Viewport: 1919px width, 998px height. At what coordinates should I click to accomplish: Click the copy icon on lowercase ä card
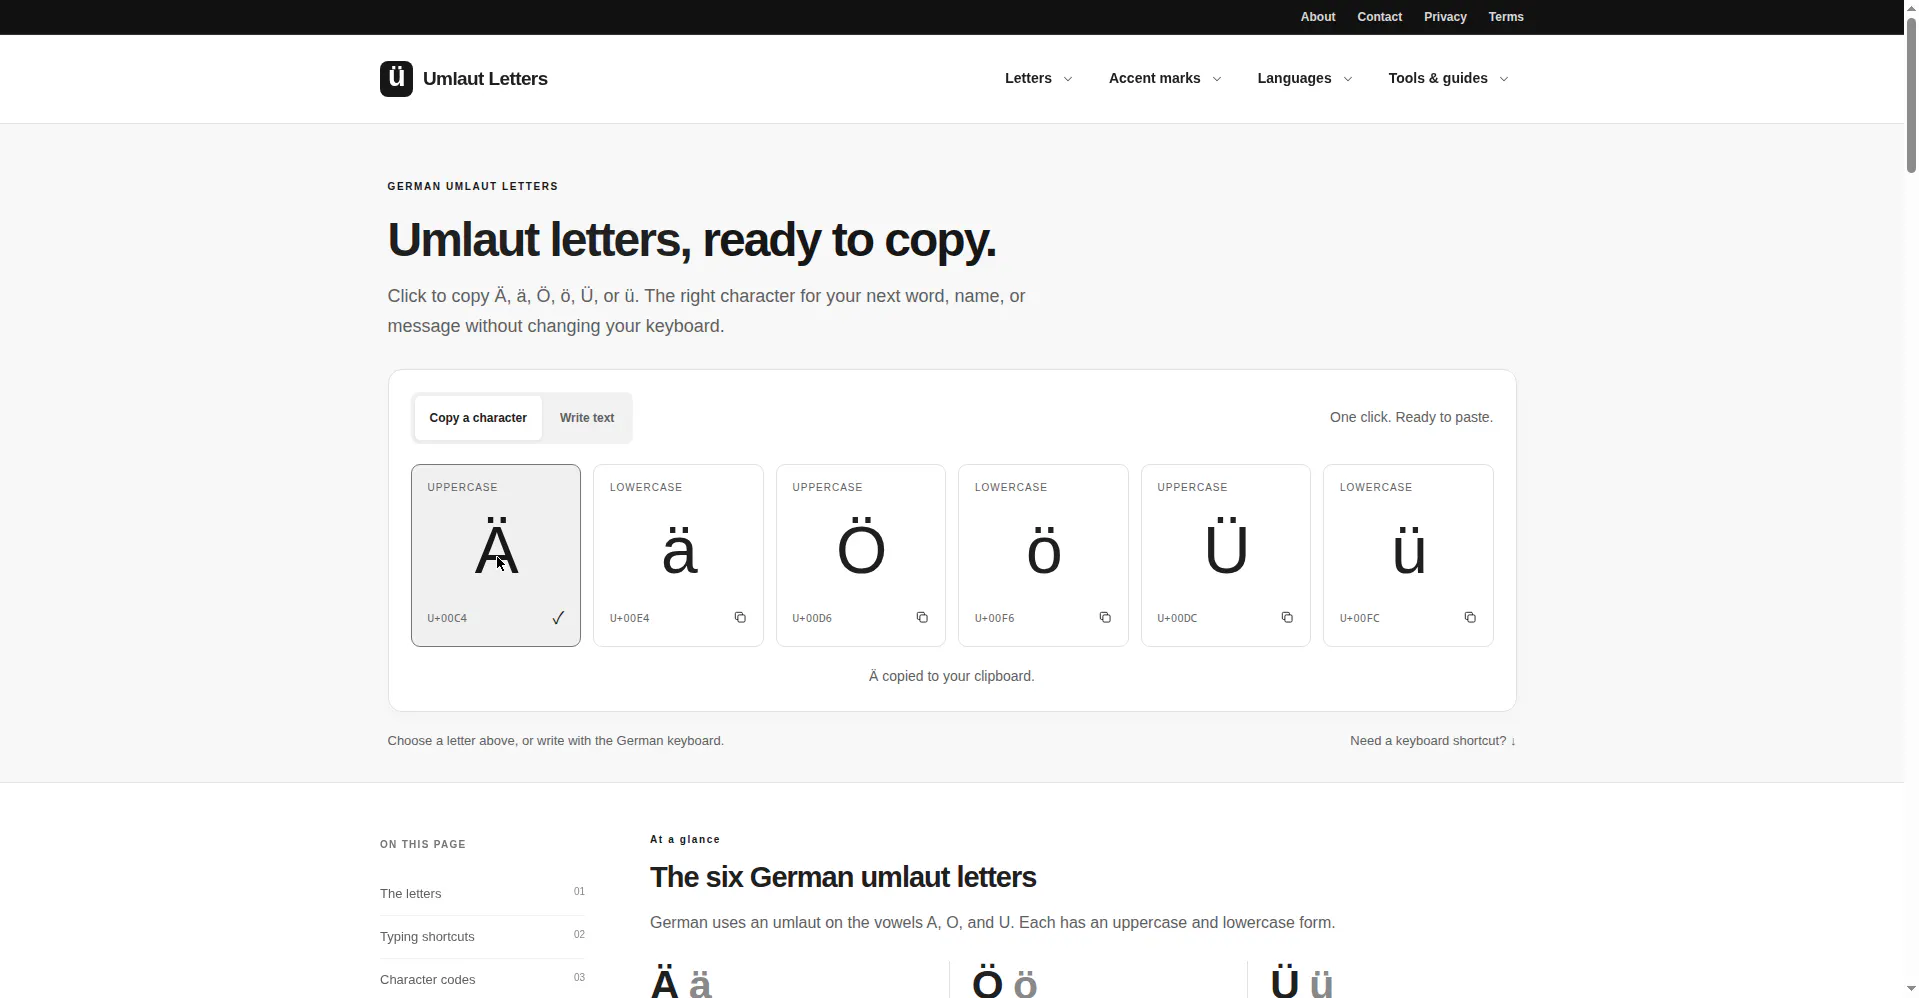[740, 618]
